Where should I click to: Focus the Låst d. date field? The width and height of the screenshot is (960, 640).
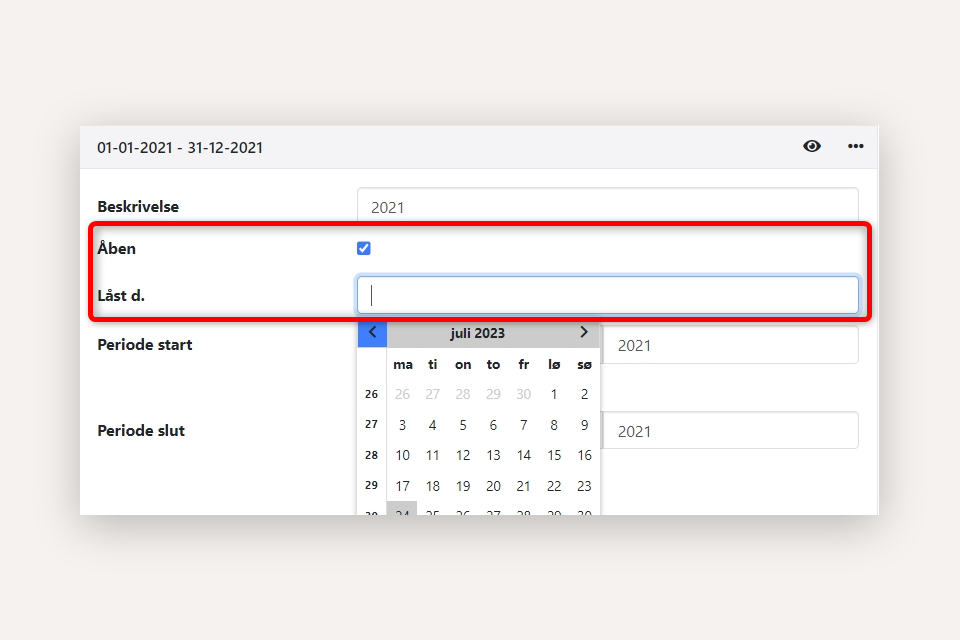pos(607,295)
